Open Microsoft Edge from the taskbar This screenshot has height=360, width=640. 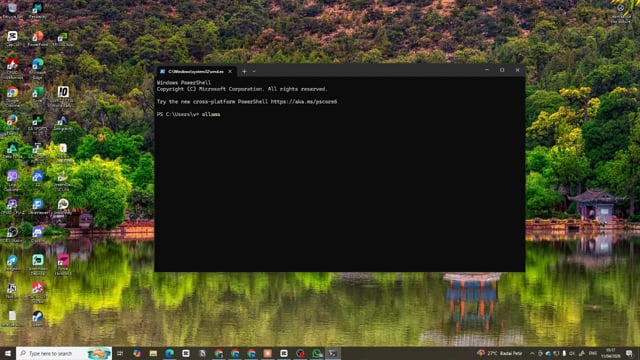[169, 353]
